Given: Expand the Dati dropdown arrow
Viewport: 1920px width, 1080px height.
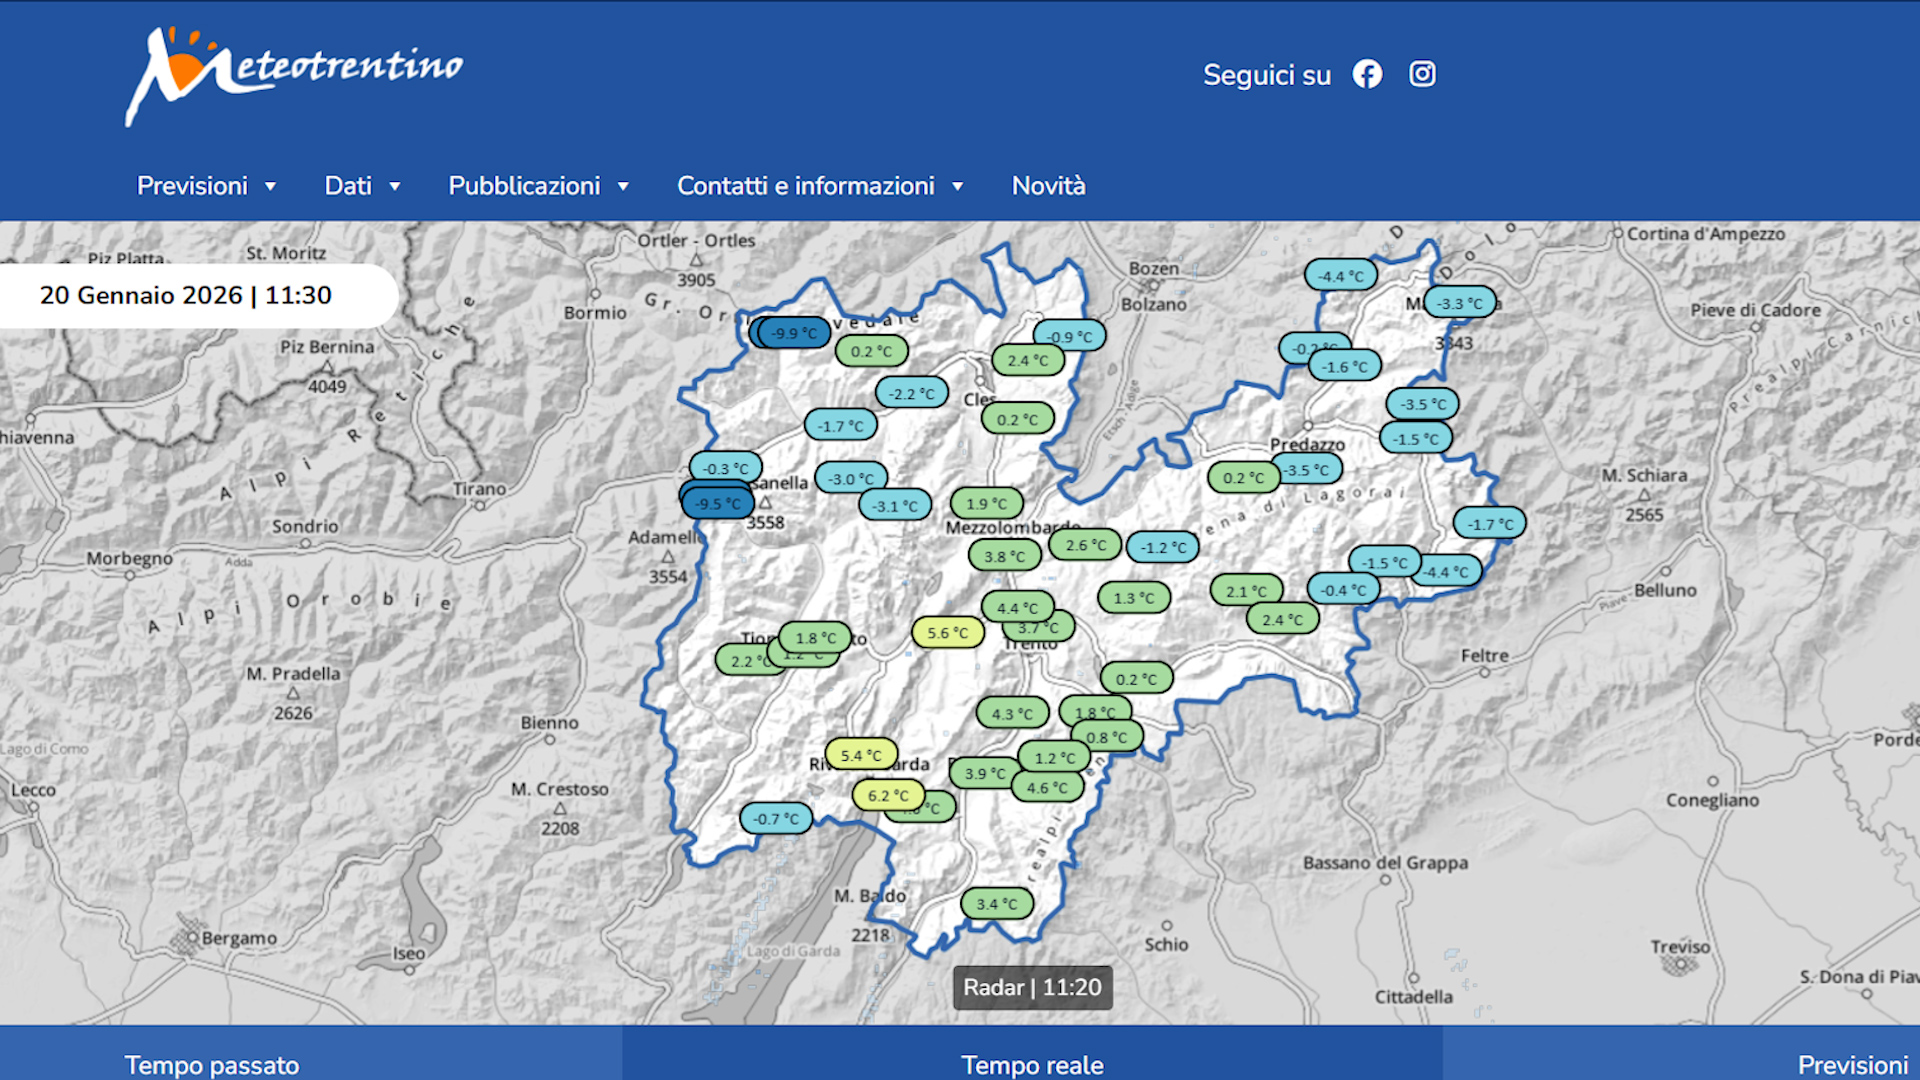Looking at the screenshot, I should point(394,186).
